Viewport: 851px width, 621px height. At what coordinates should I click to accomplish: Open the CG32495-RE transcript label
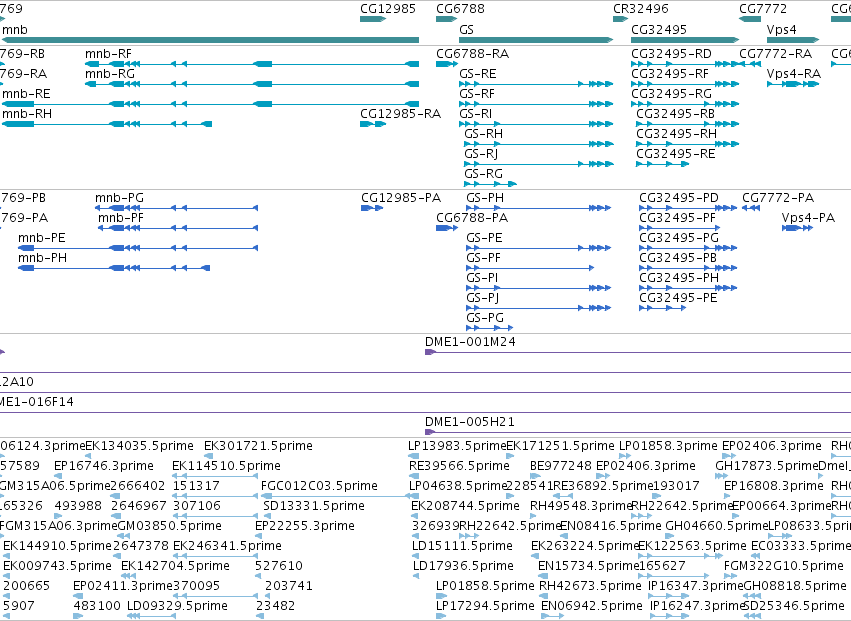click(x=676, y=154)
